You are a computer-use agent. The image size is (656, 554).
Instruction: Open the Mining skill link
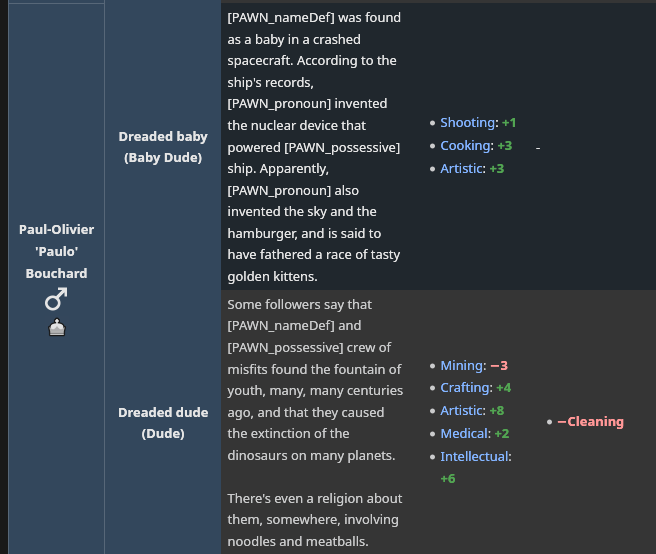(x=462, y=366)
